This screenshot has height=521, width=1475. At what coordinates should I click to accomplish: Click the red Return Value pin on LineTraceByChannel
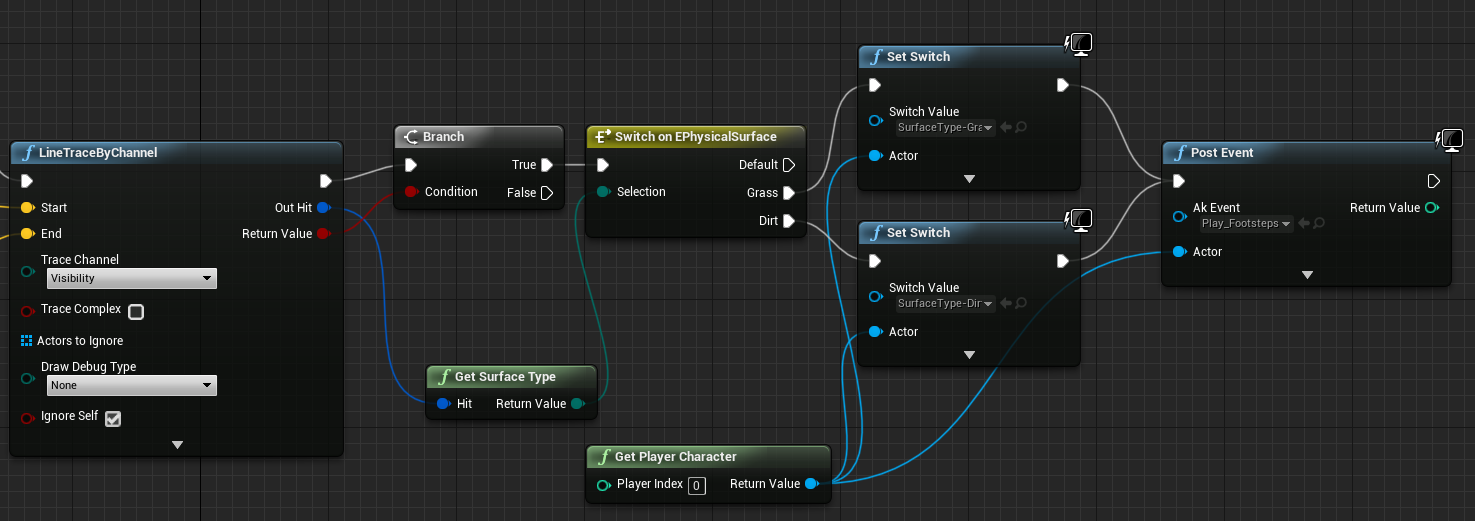[x=323, y=234]
